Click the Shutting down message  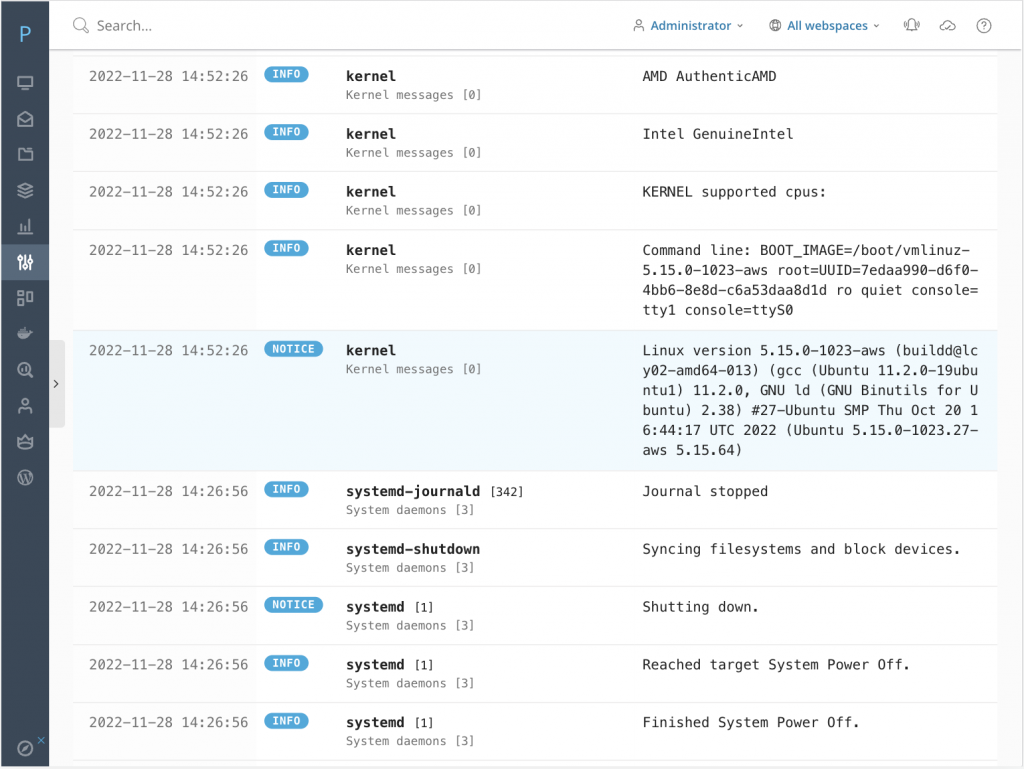click(x=700, y=607)
